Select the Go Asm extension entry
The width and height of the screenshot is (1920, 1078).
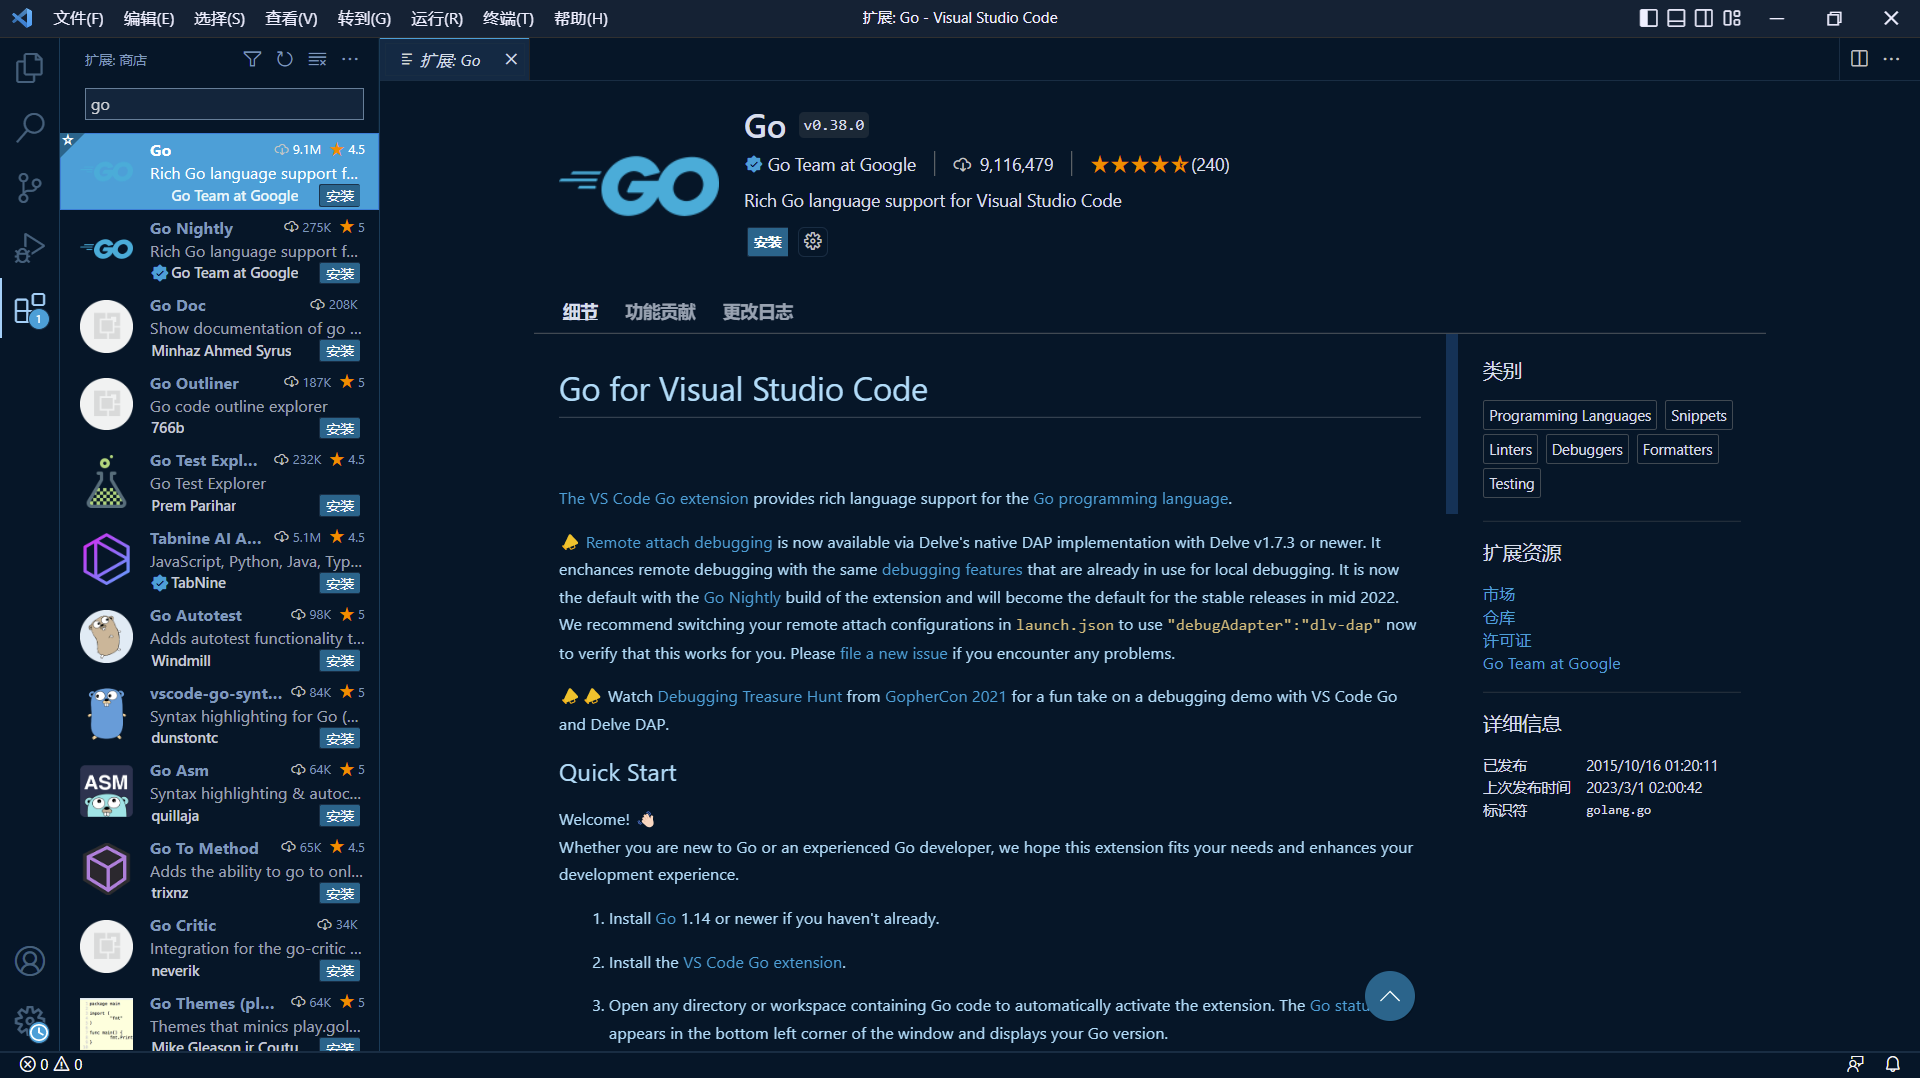click(220, 792)
